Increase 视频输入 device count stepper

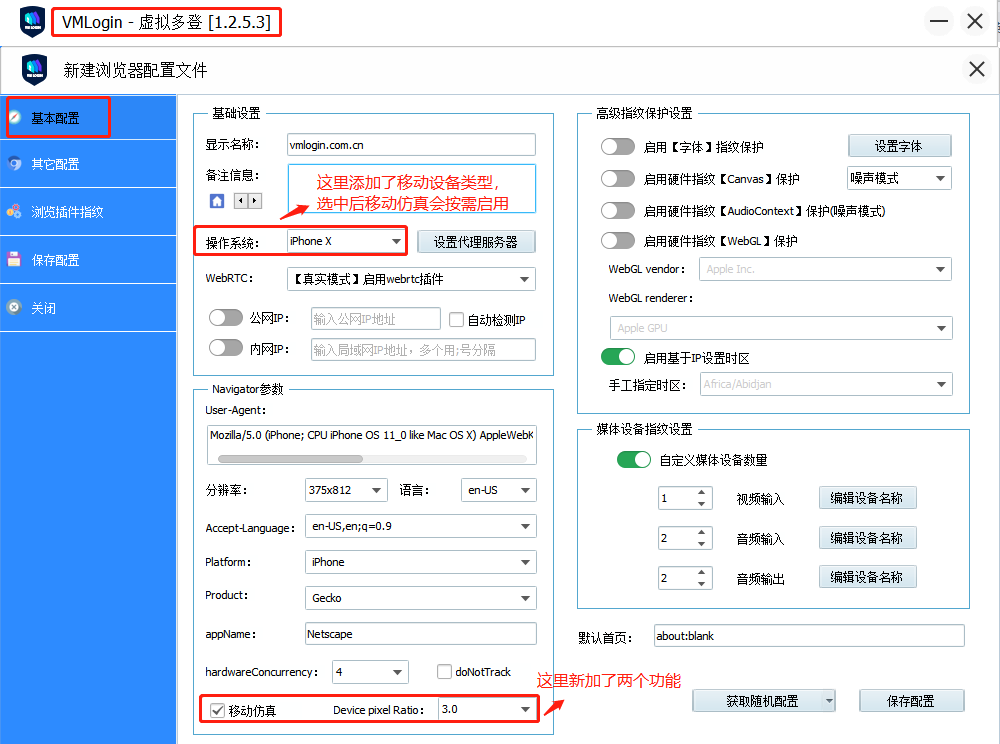(x=703, y=493)
